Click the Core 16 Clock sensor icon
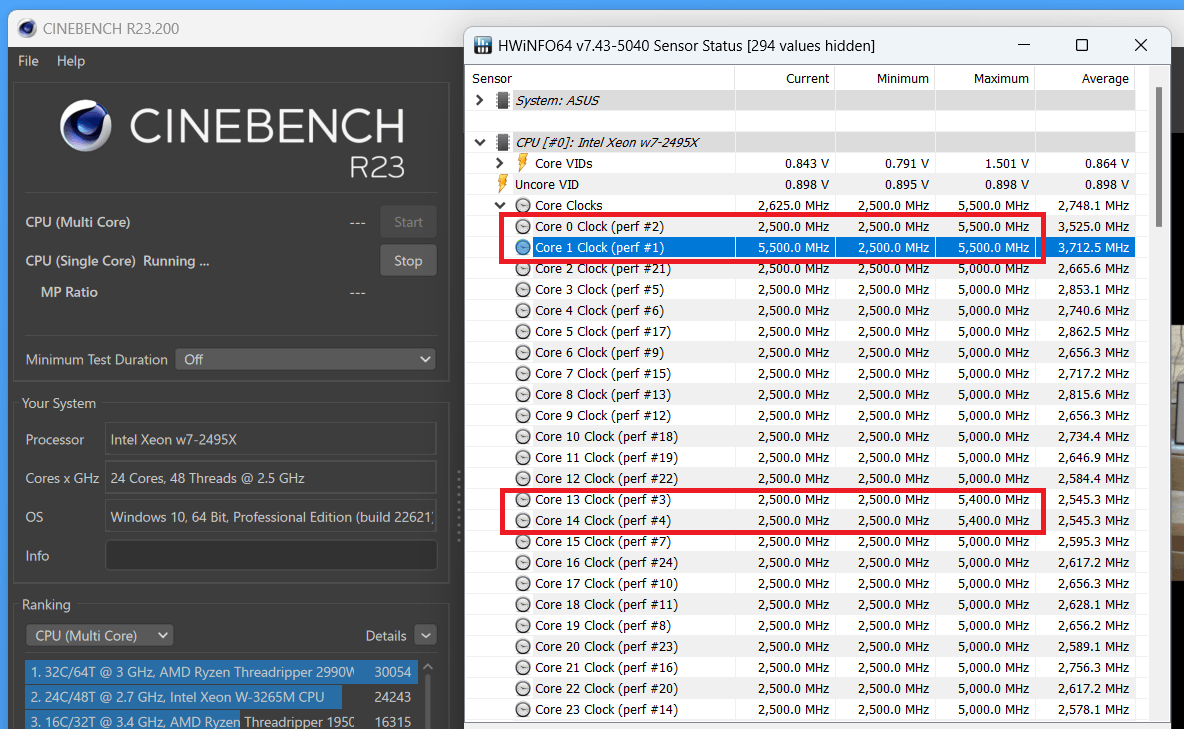1184x729 pixels. click(523, 563)
